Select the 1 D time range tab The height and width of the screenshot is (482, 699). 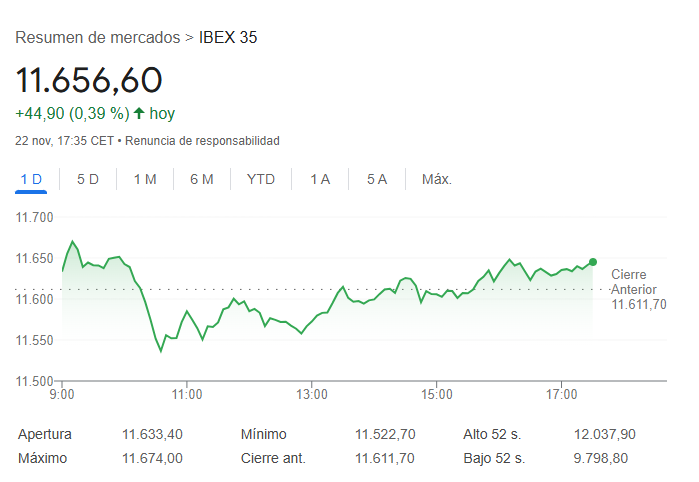tap(31, 180)
